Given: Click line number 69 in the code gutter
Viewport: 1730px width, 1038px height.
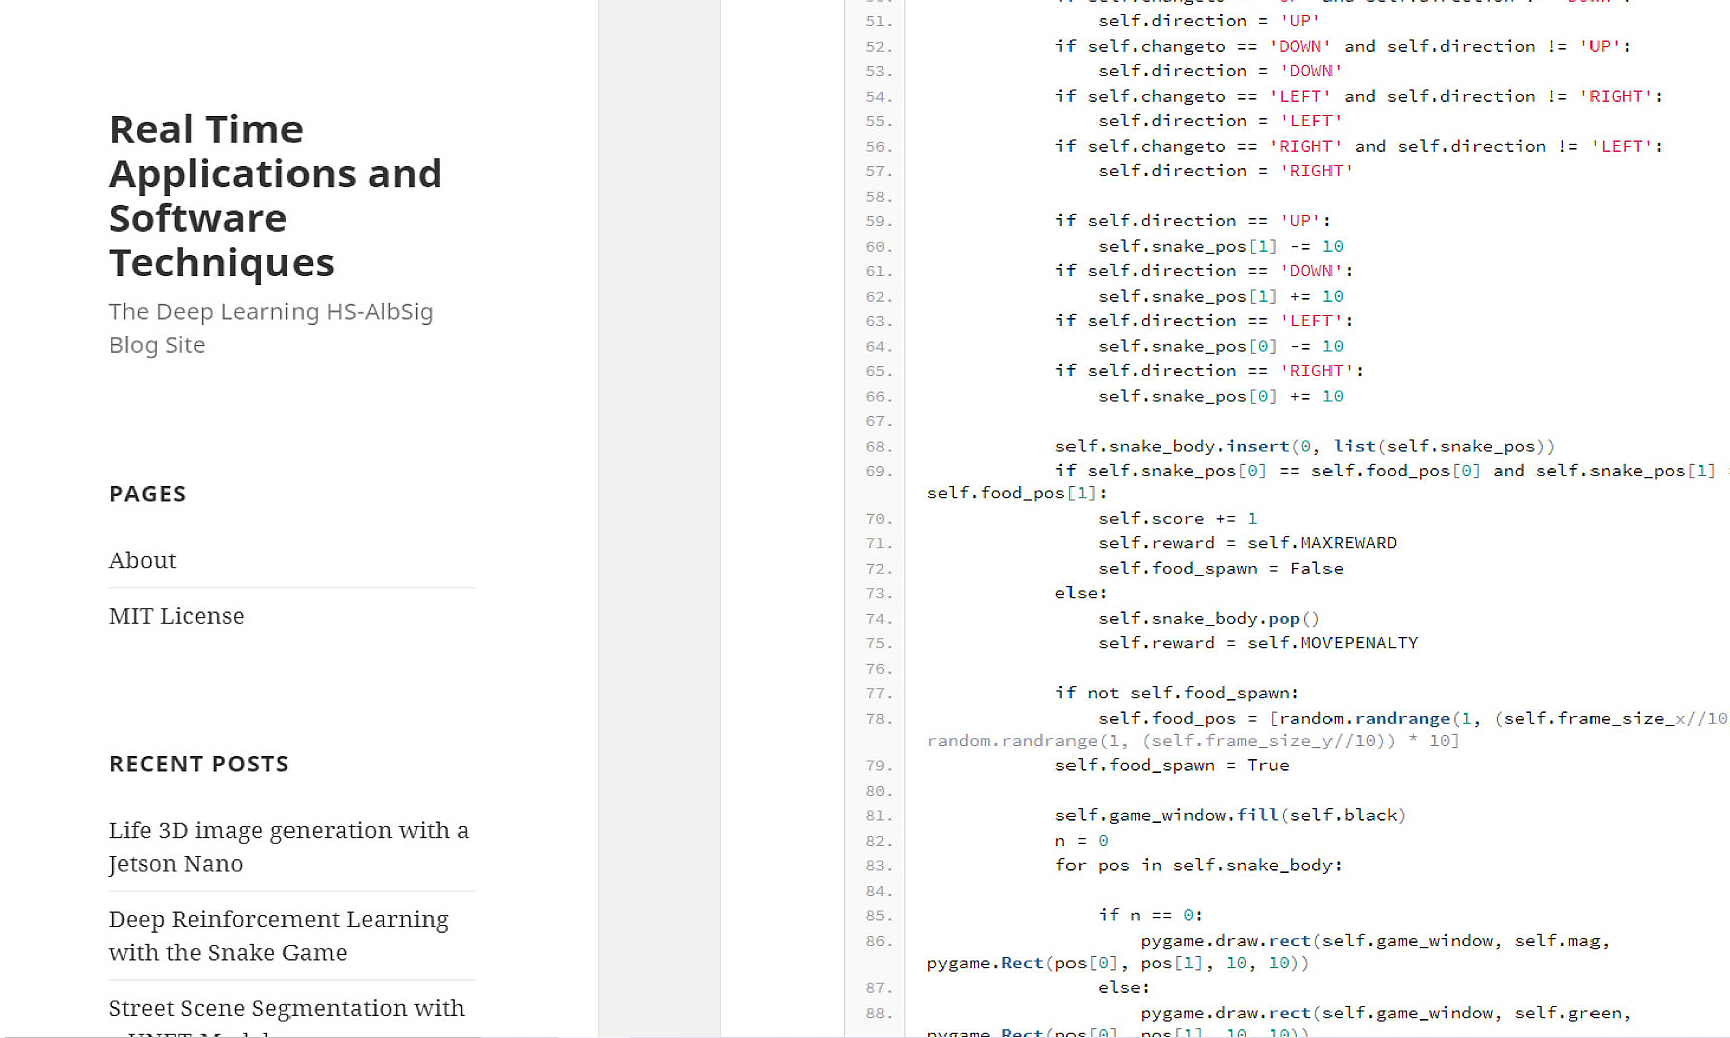Looking at the screenshot, I should point(878,471).
